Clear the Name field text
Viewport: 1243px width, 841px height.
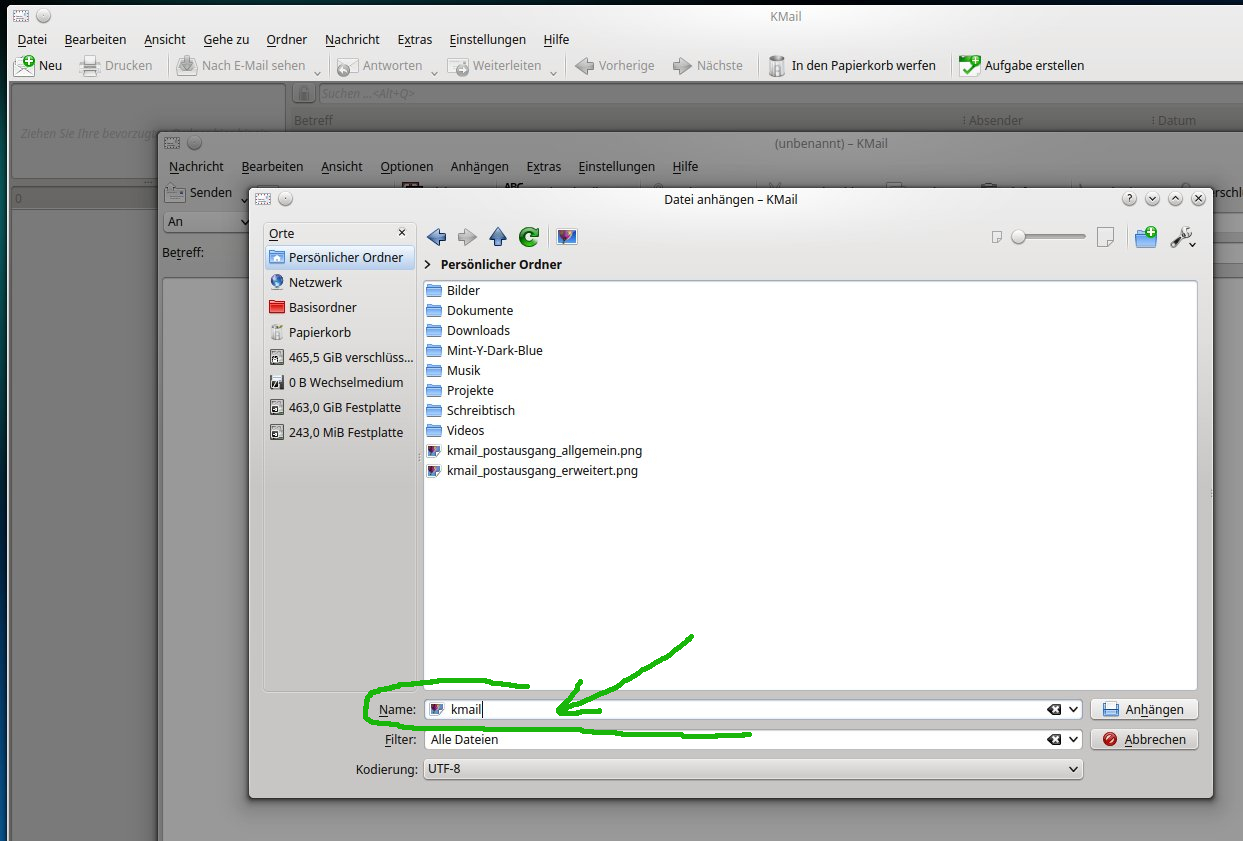pyautogui.click(x=1053, y=709)
